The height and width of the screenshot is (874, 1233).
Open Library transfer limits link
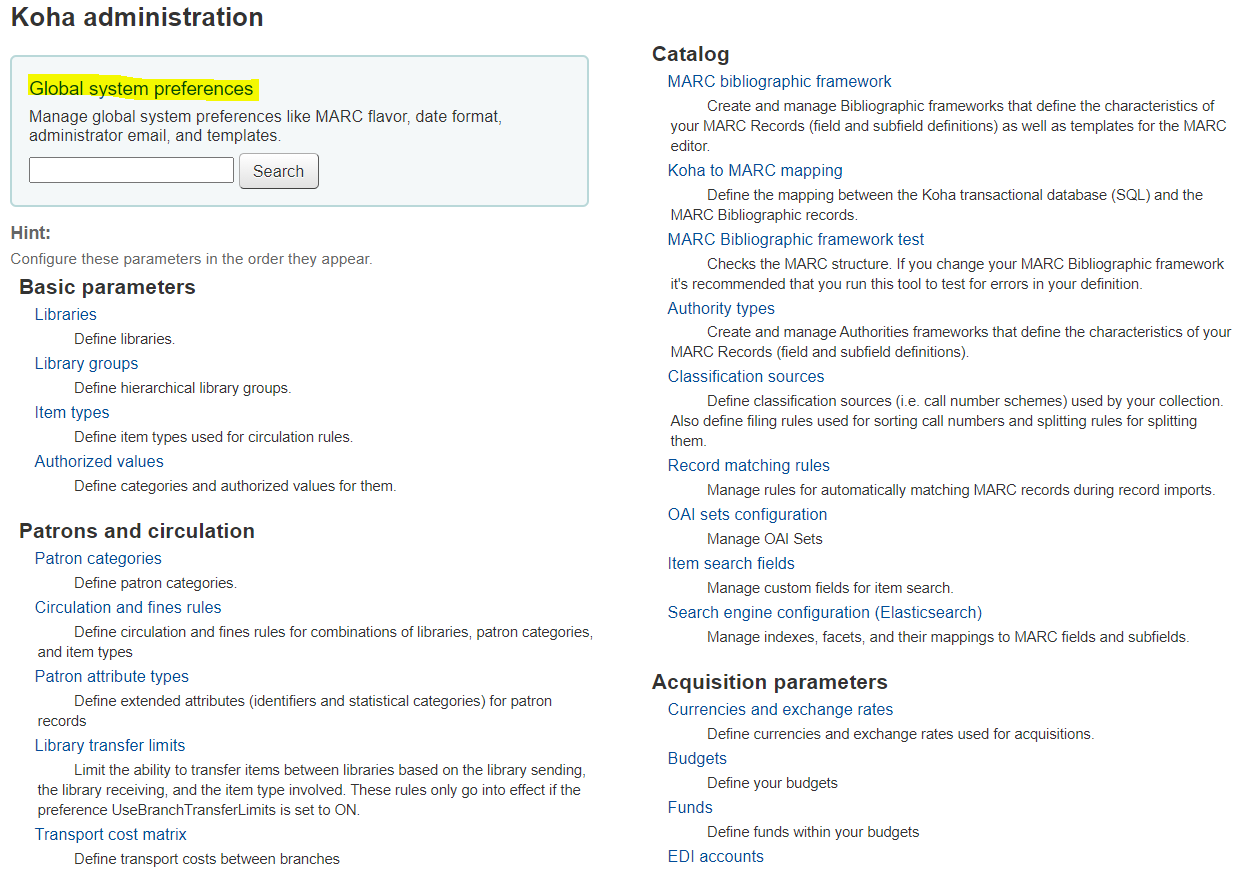coord(110,745)
